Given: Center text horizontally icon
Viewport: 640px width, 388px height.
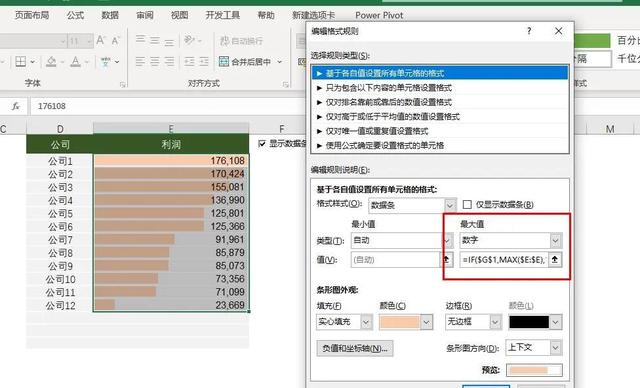Looking at the screenshot, I should (x=155, y=62).
